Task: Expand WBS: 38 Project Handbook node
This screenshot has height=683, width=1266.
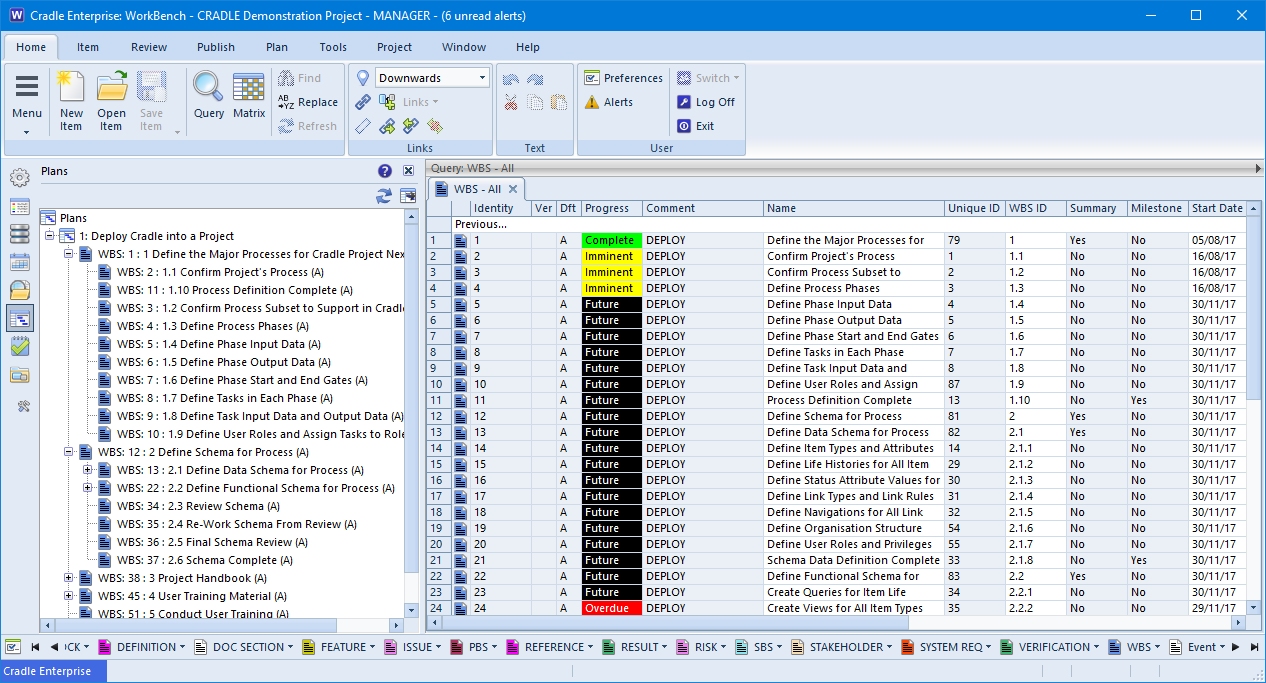Action: click(68, 578)
